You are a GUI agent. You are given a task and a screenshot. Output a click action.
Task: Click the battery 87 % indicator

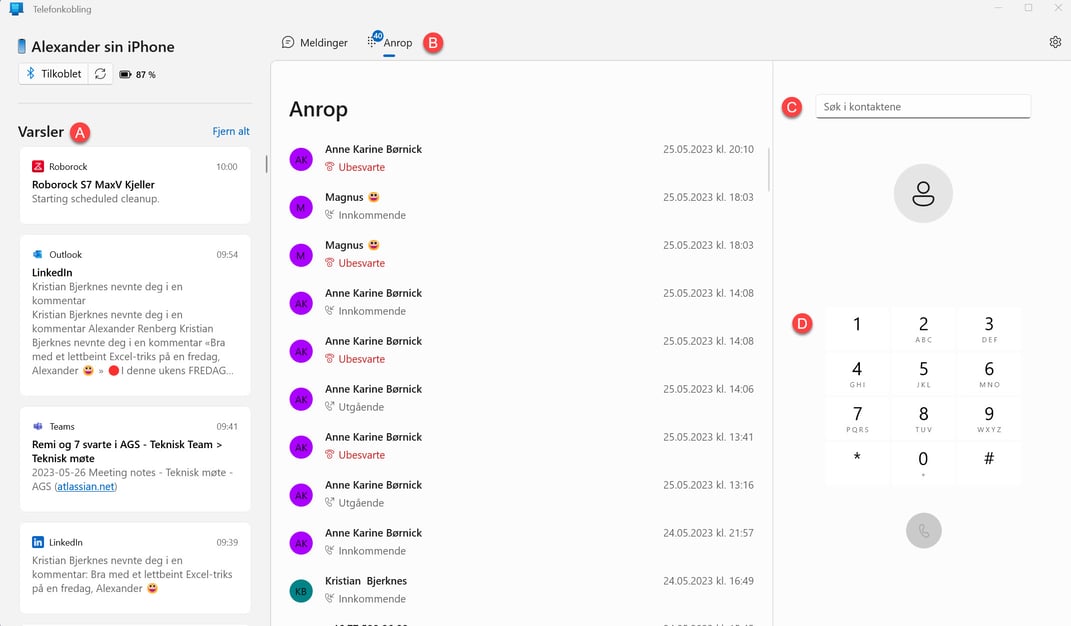137,74
